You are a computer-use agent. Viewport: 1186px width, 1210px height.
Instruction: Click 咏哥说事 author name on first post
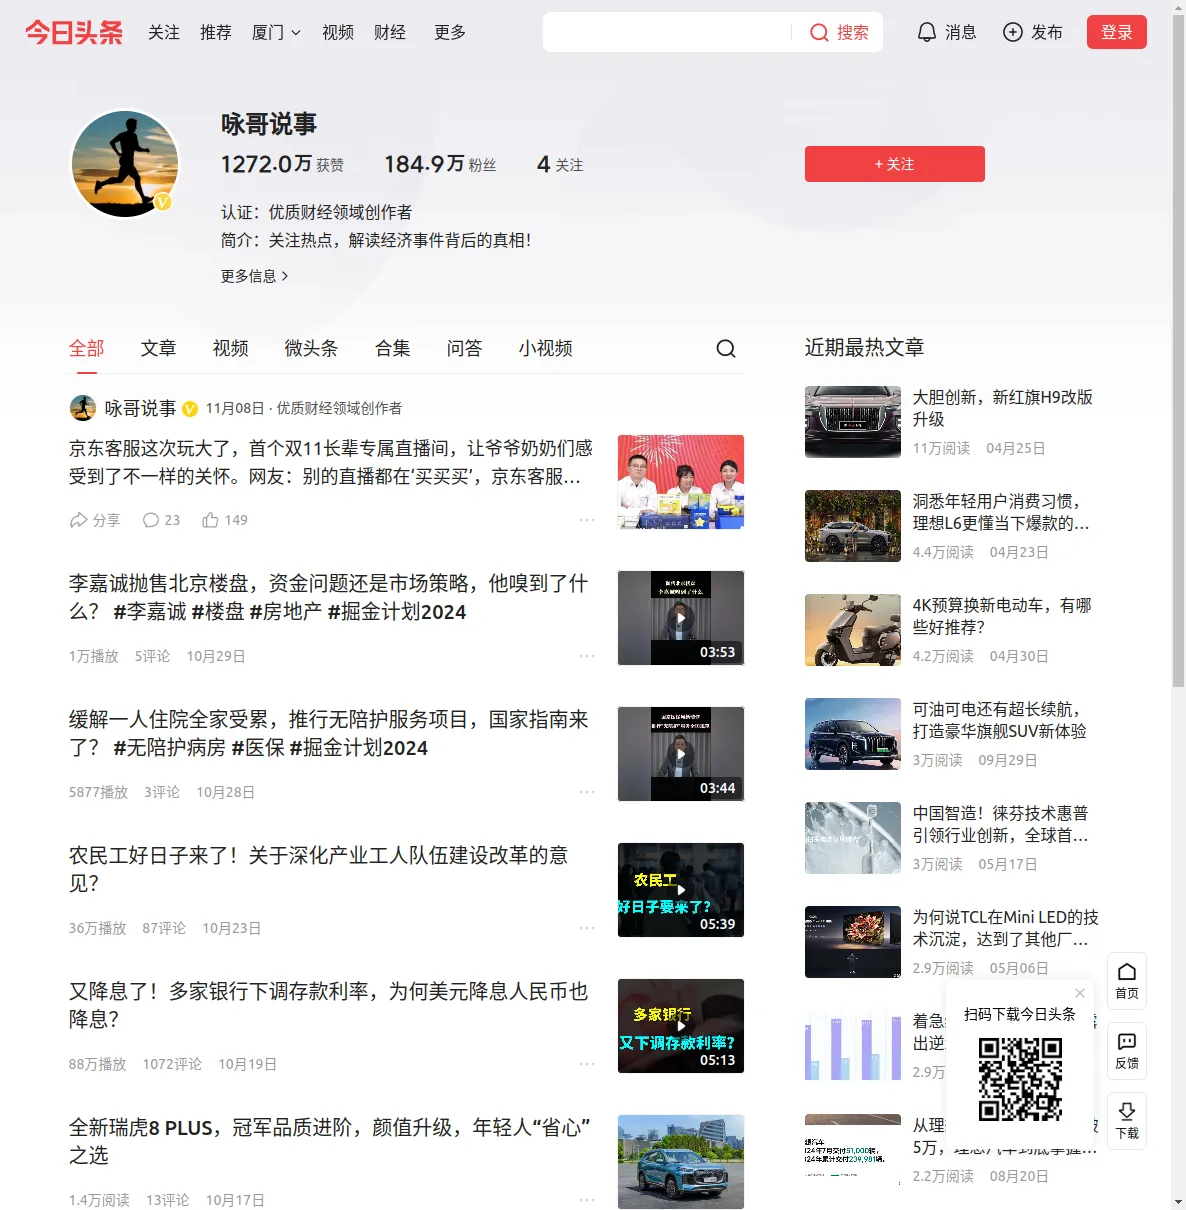pyautogui.click(x=140, y=408)
